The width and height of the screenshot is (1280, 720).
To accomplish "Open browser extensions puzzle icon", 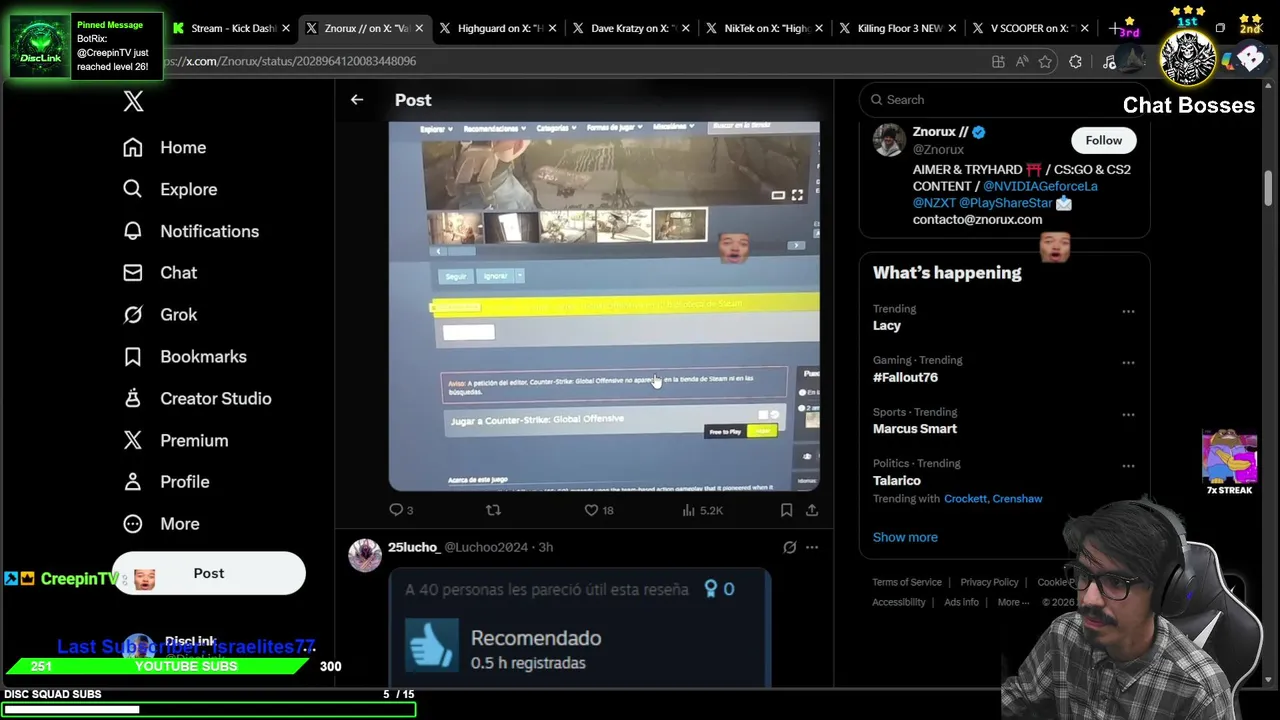I will 1075,62.
